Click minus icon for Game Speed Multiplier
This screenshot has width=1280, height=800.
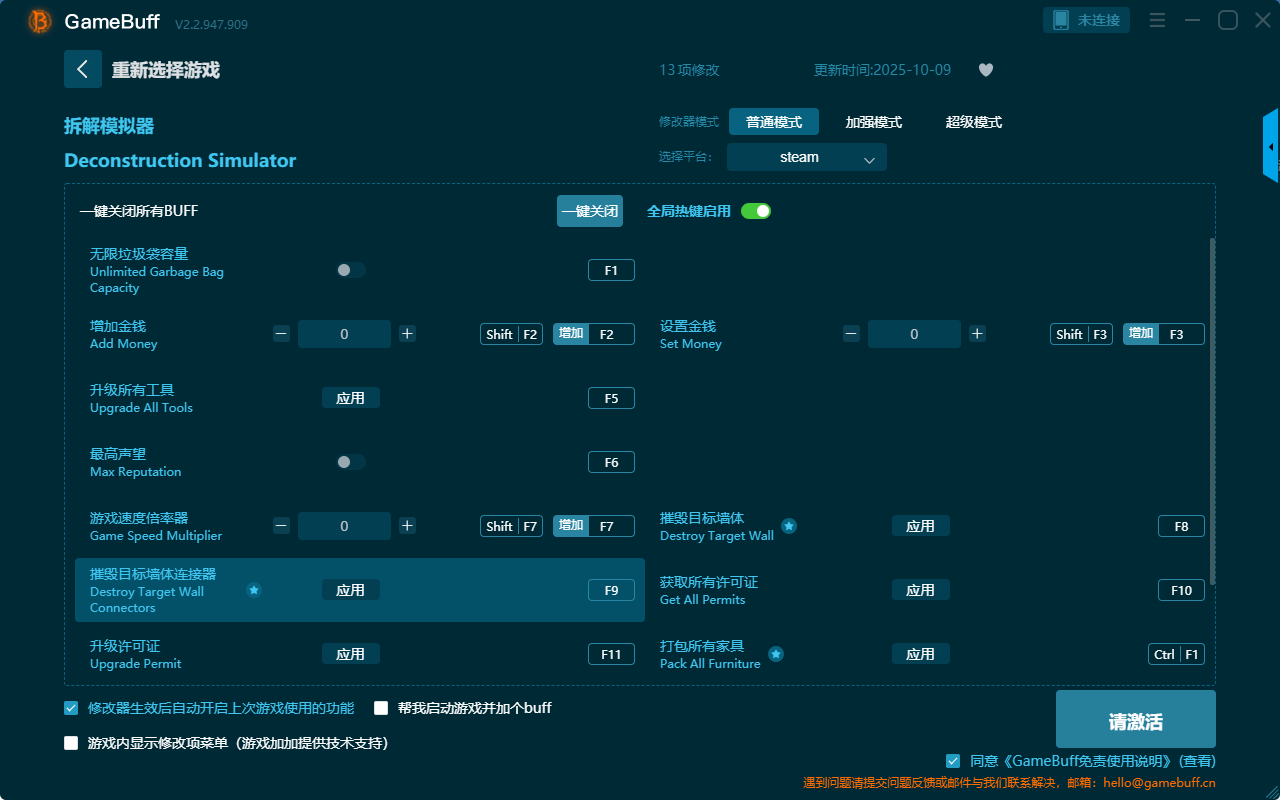pos(282,526)
